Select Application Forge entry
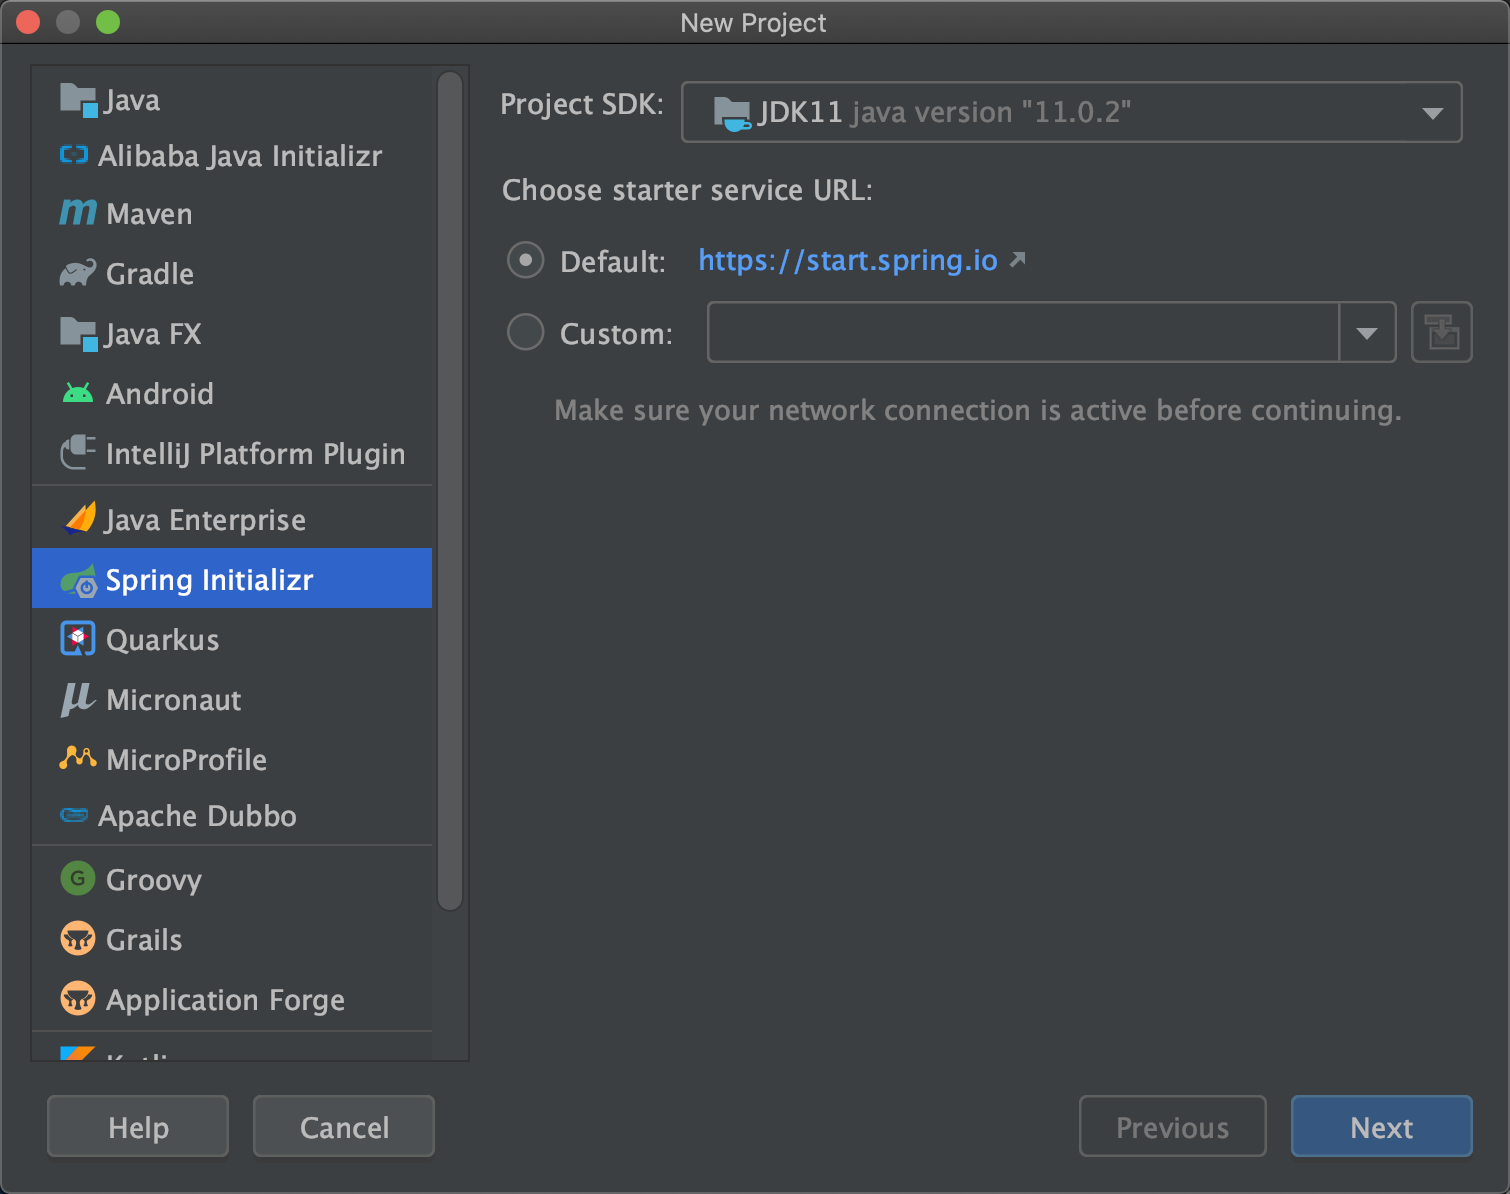 pos(232,999)
